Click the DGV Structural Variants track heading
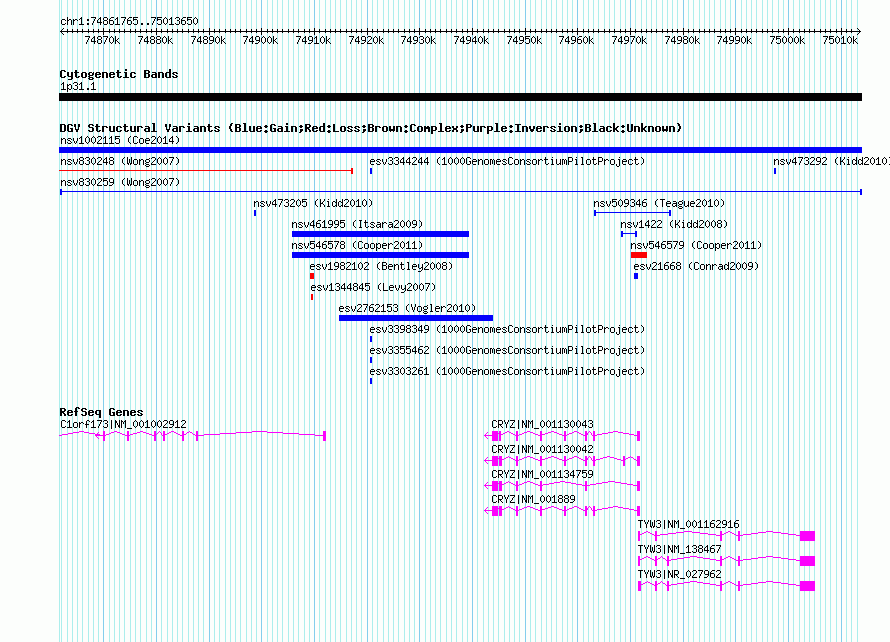Viewport: 890px width, 642px height. click(x=371, y=128)
